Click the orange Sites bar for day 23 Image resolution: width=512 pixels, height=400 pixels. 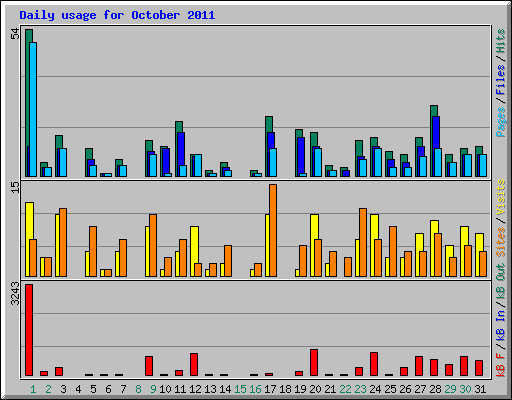(x=363, y=242)
